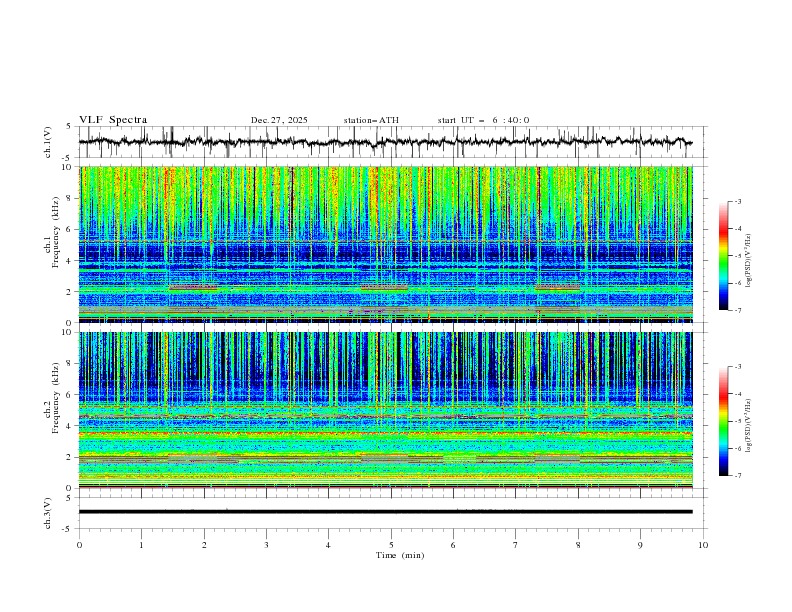Click the "station=ATH" header label
Viewport: 792px width, 612px height.
371,120
